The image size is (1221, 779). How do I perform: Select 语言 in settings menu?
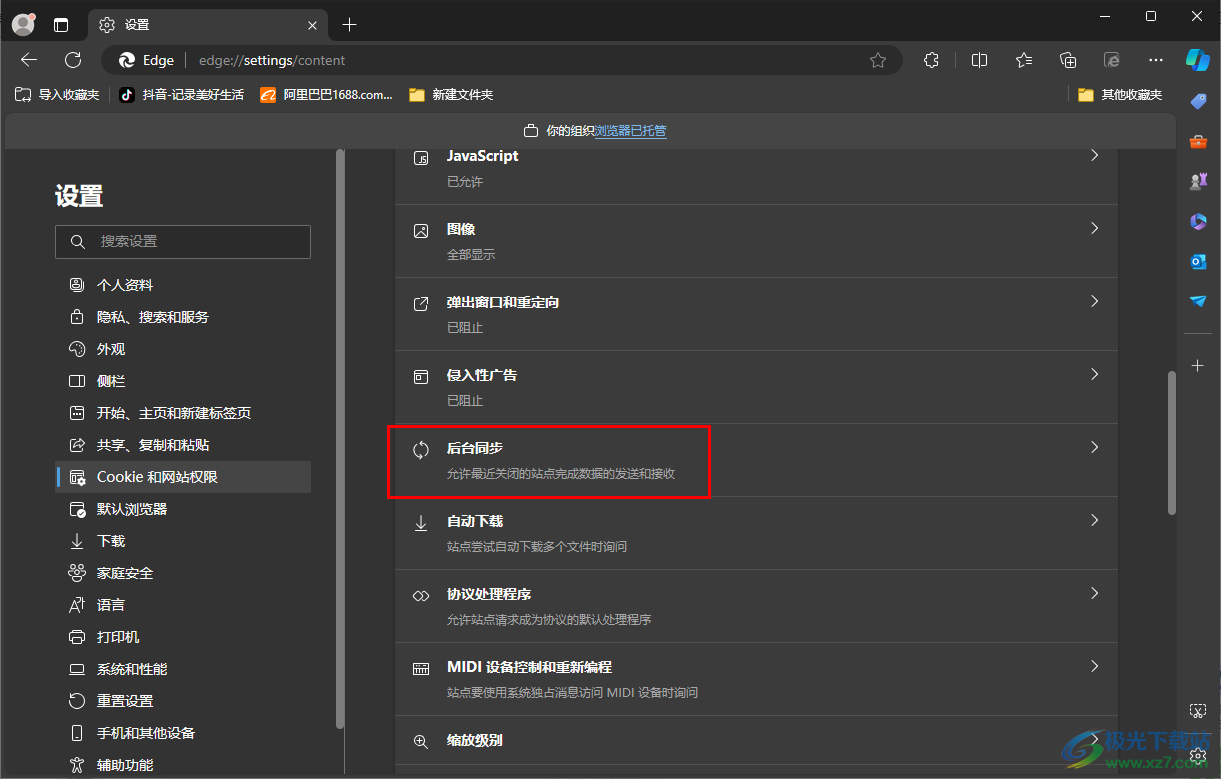pyautogui.click(x=183, y=605)
